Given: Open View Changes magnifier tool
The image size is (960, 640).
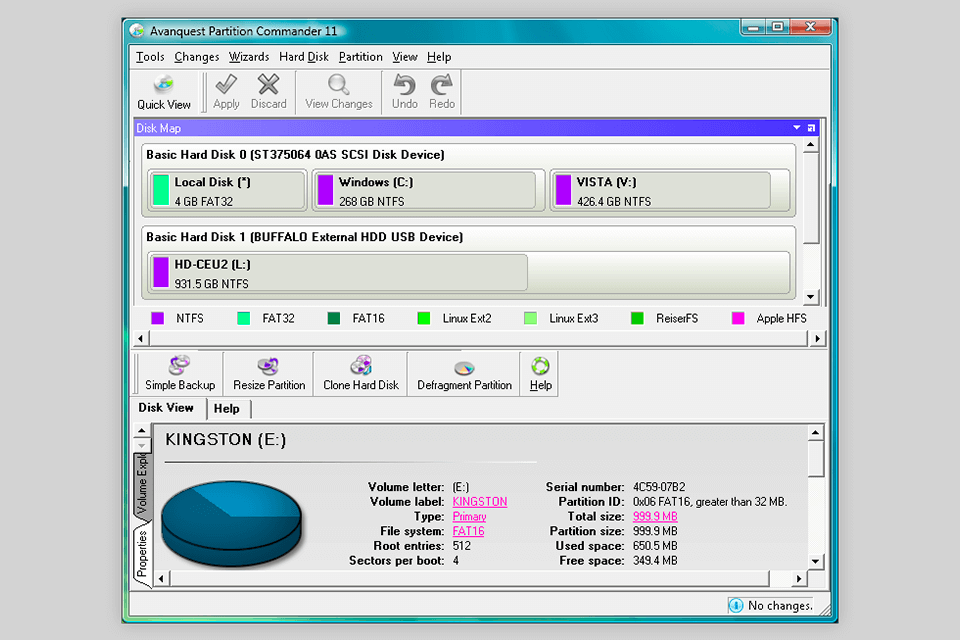Looking at the screenshot, I should point(339,92).
